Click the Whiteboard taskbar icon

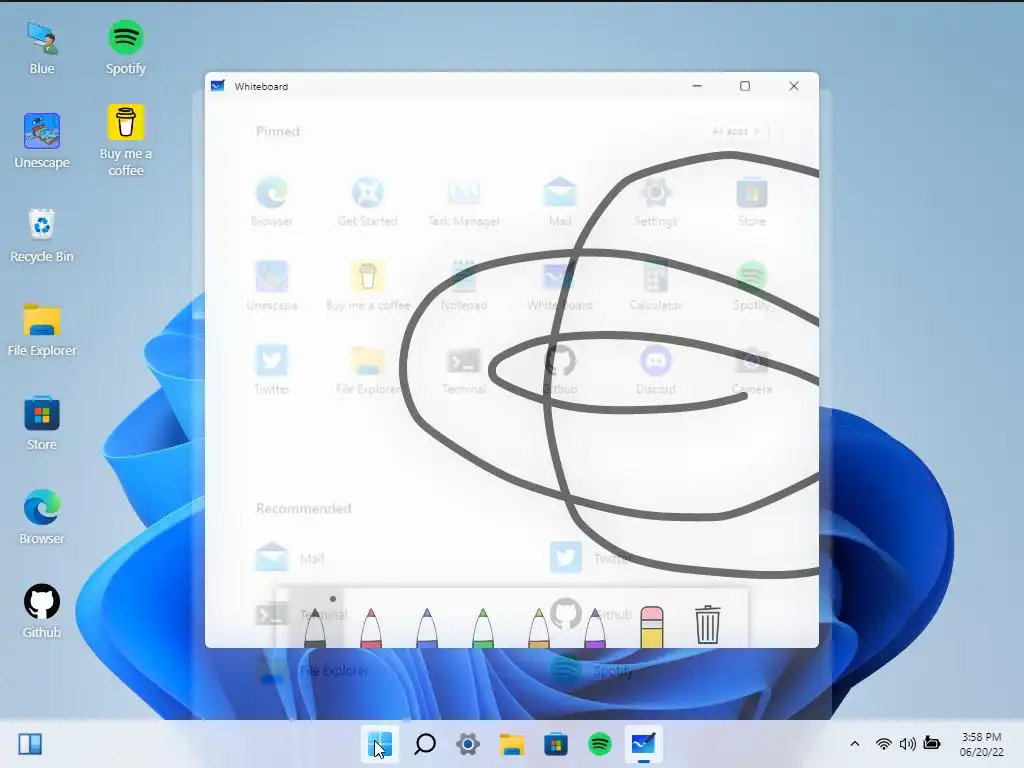coord(643,744)
